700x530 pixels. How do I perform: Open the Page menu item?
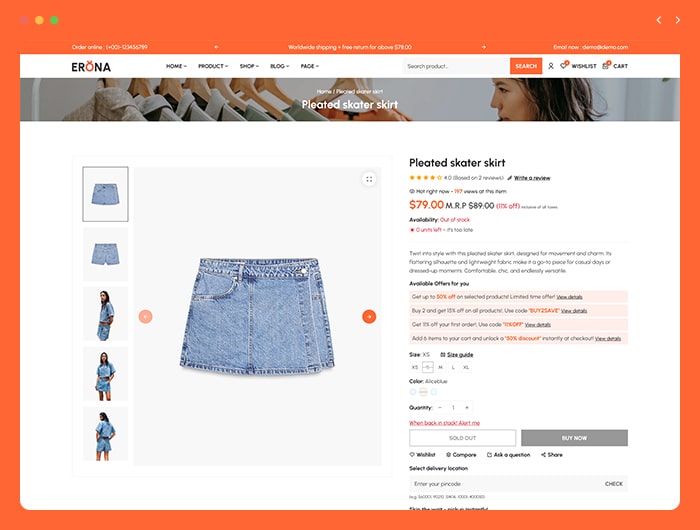(309, 66)
